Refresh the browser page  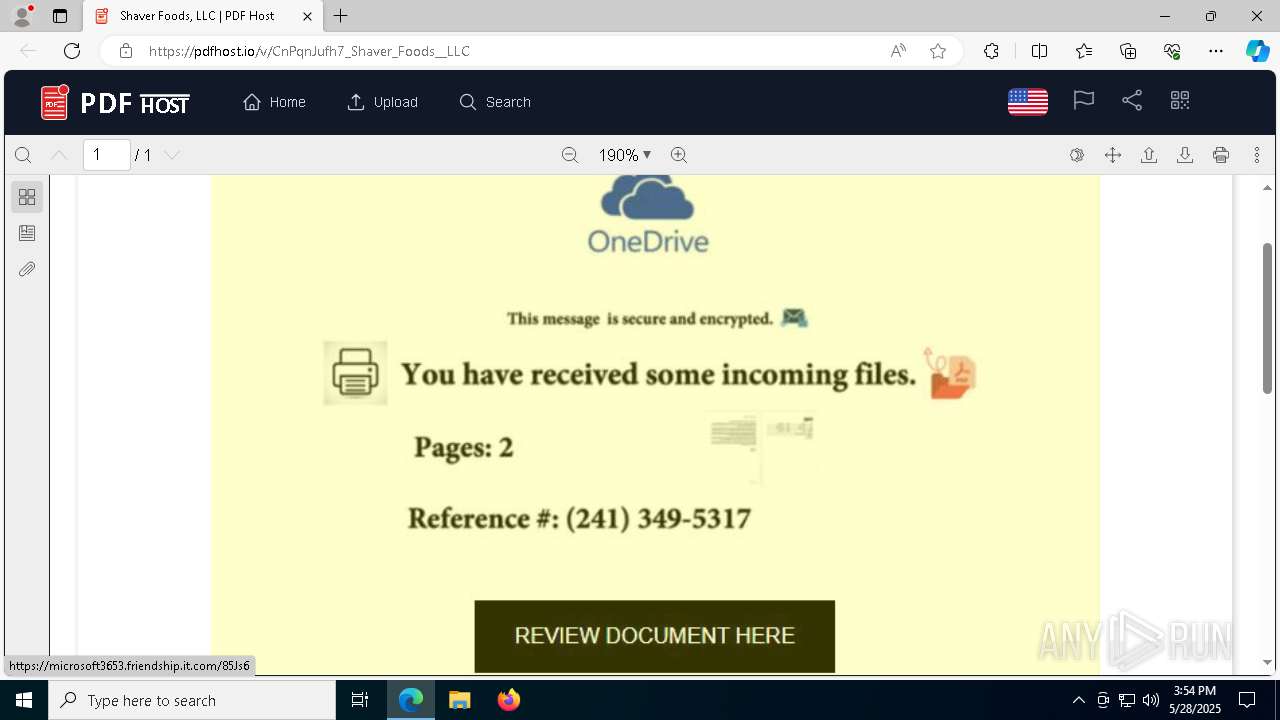pyautogui.click(x=72, y=51)
